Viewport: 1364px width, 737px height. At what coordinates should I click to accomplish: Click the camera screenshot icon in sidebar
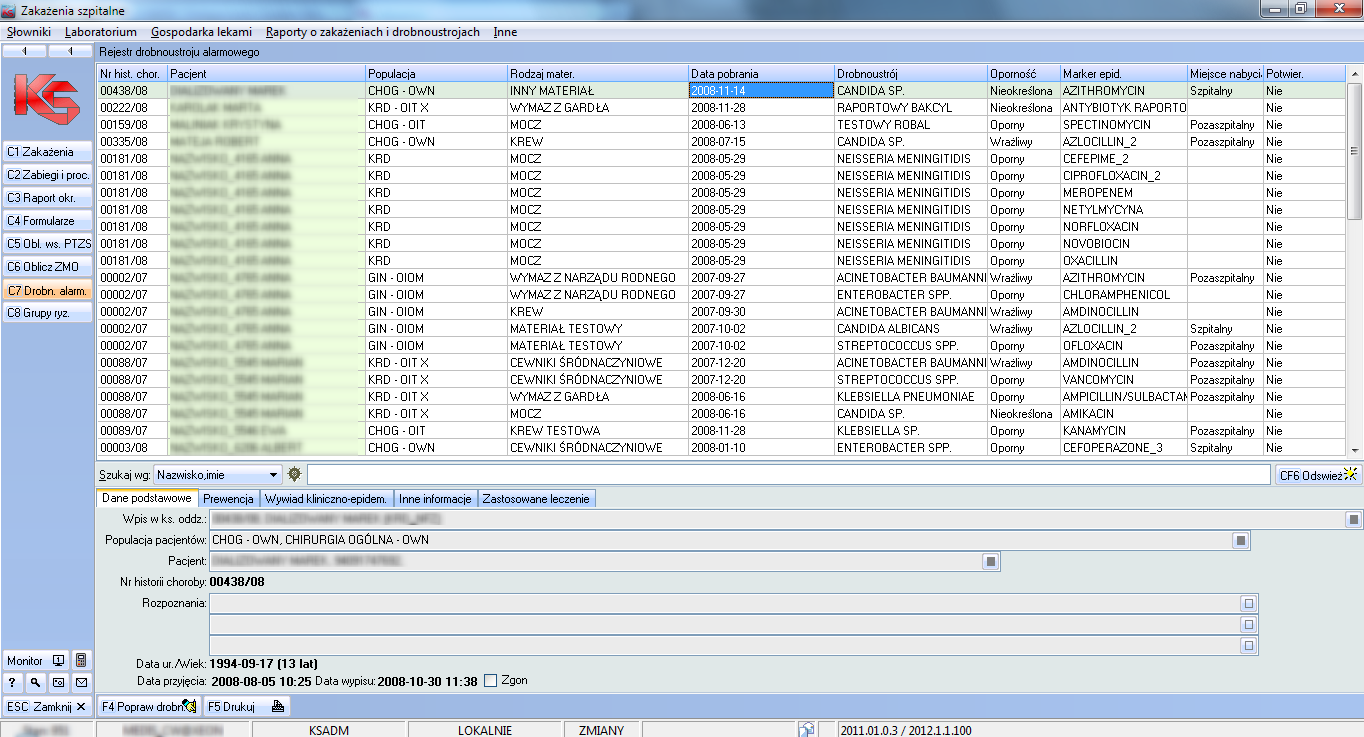pos(58,683)
